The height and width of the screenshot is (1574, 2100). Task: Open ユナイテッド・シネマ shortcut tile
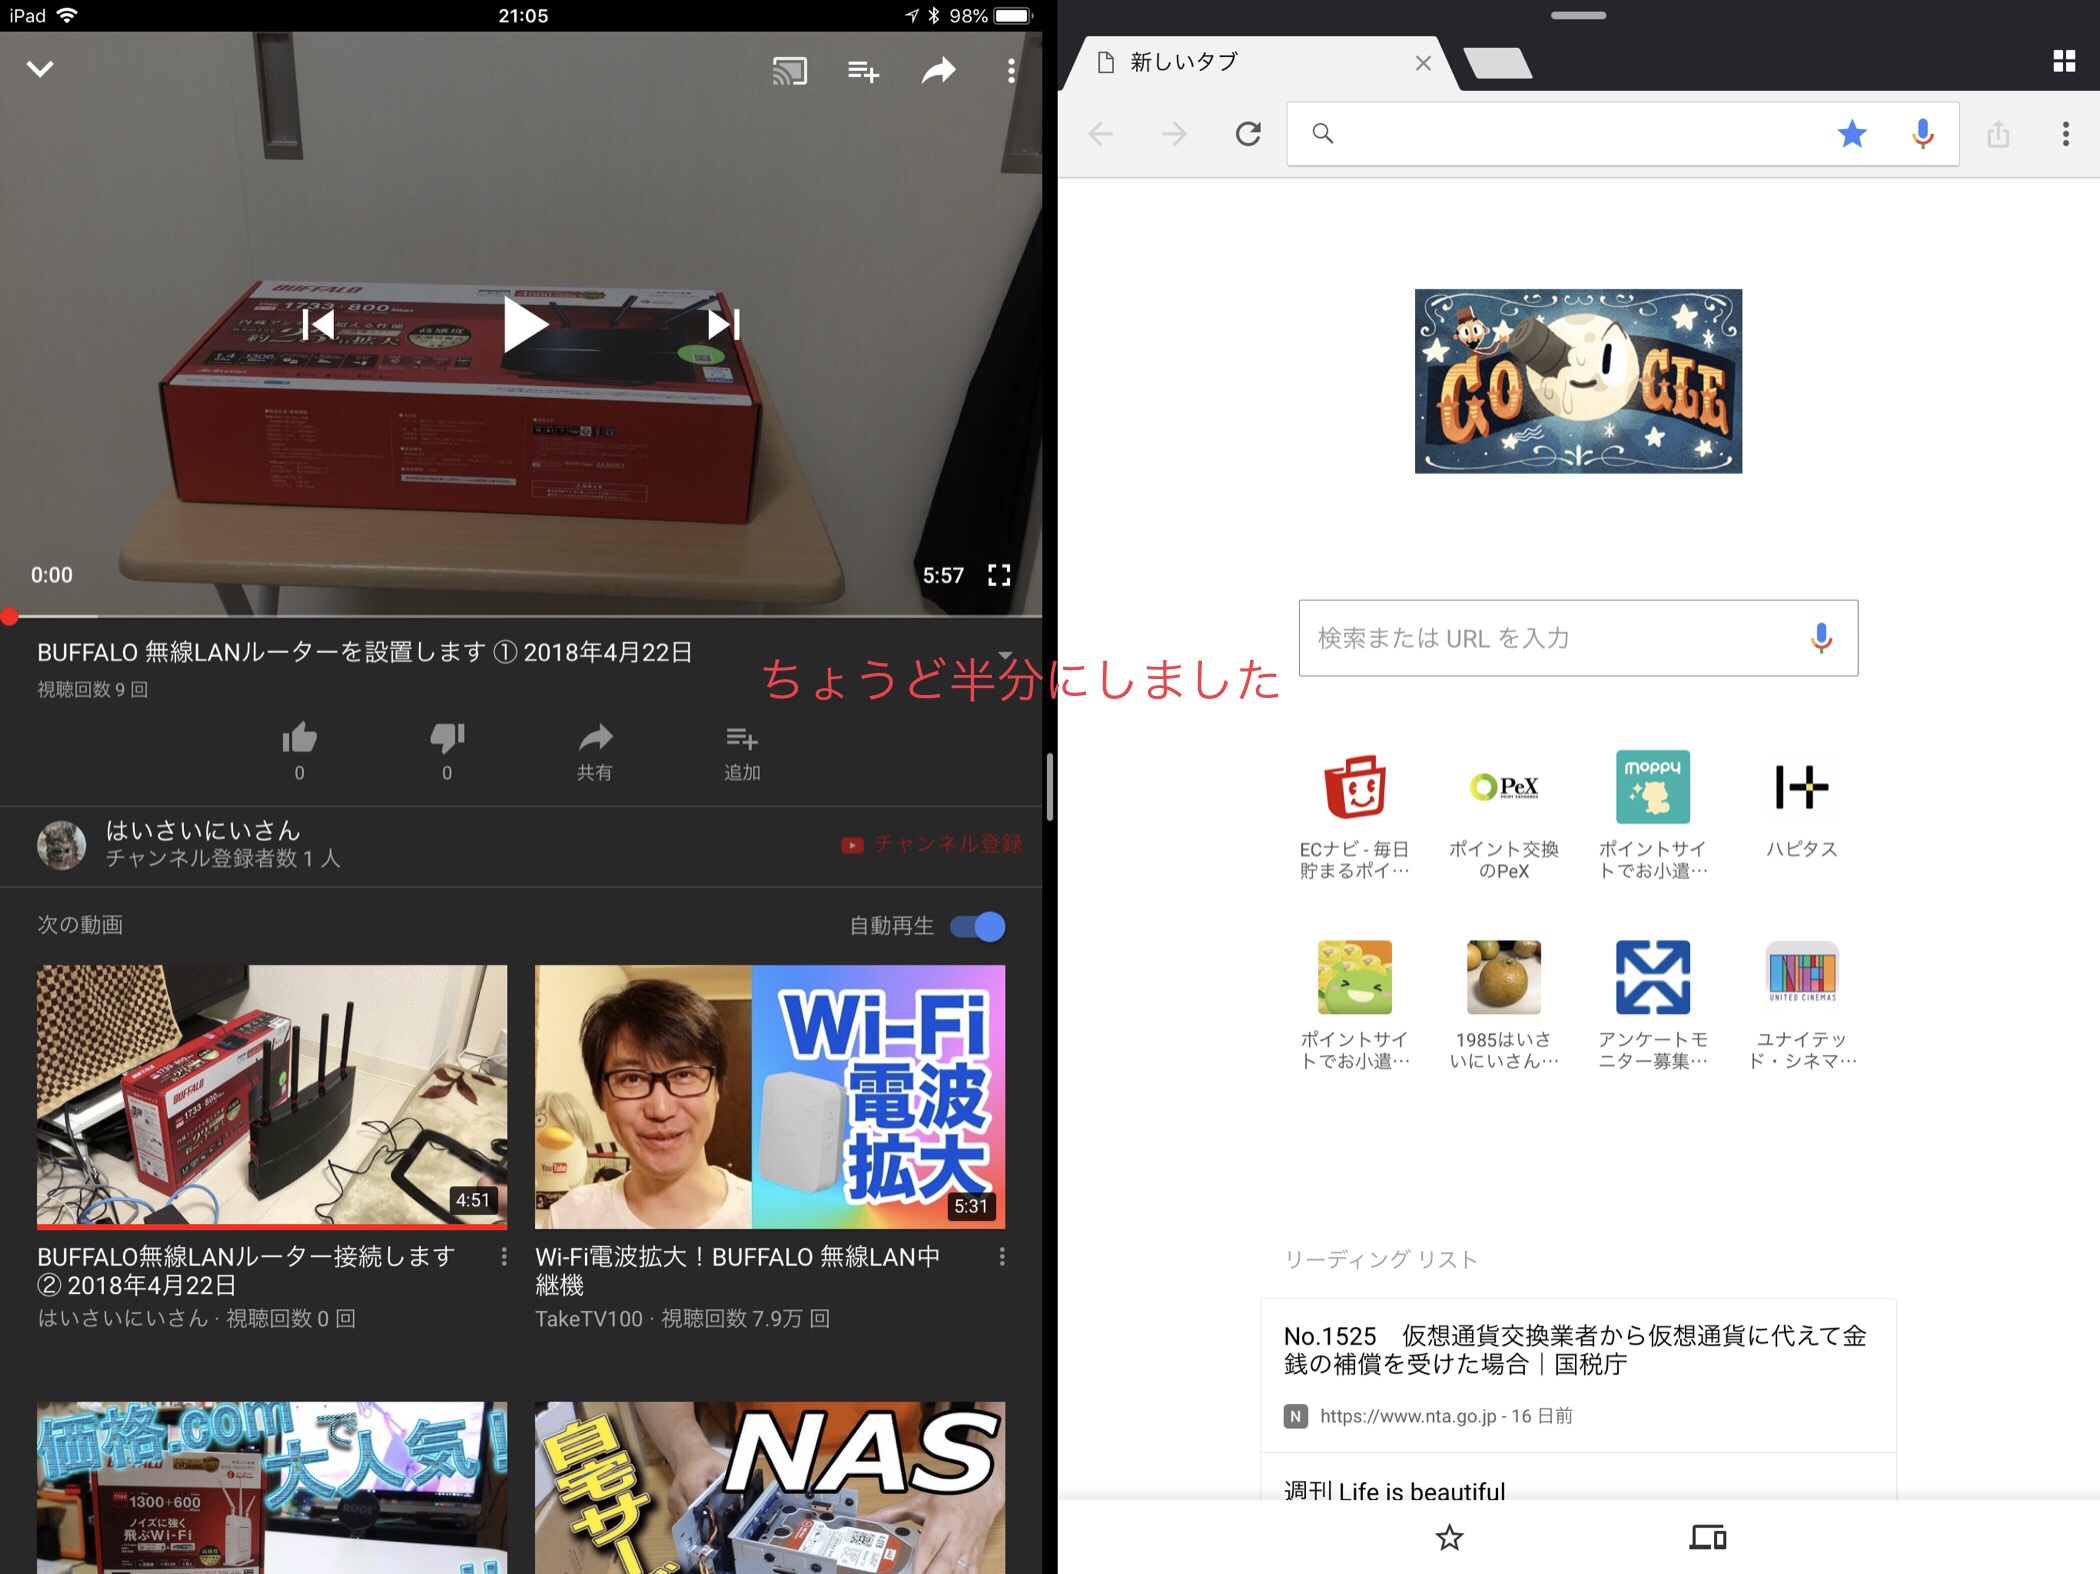pos(1801,1006)
